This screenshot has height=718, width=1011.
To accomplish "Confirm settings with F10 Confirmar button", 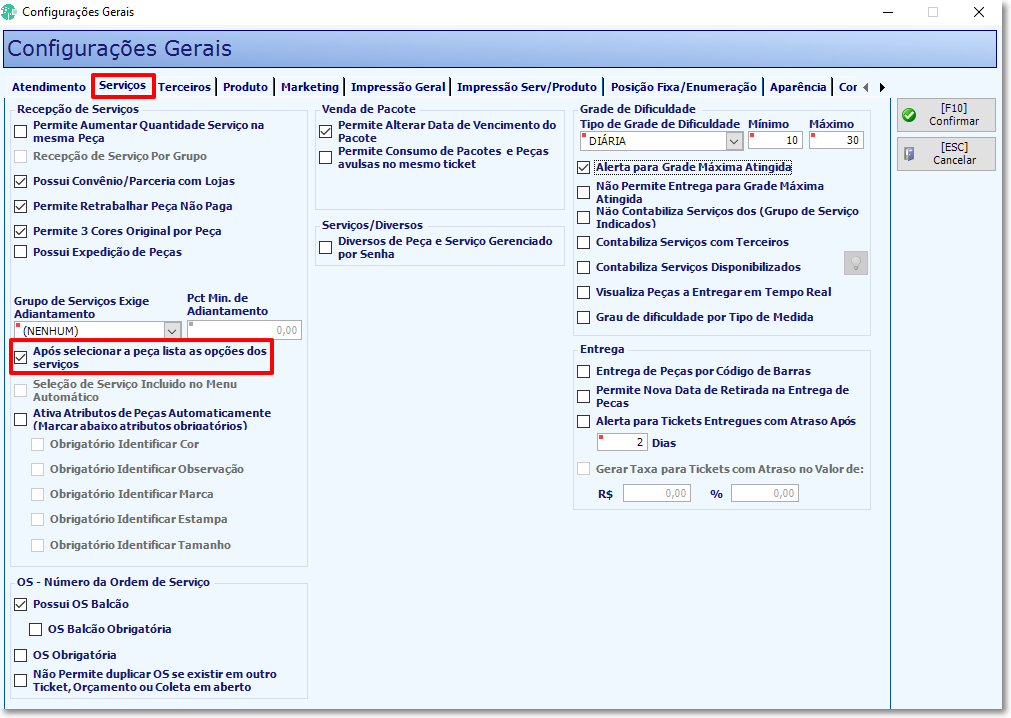I will click(946, 115).
